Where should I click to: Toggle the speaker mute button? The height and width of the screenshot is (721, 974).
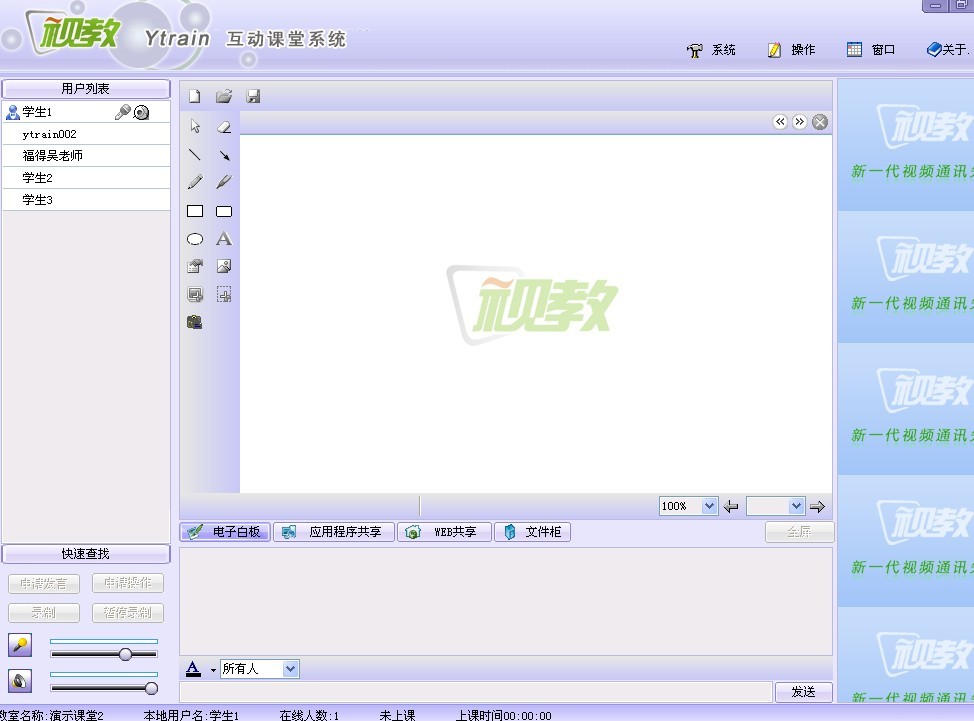(20, 681)
